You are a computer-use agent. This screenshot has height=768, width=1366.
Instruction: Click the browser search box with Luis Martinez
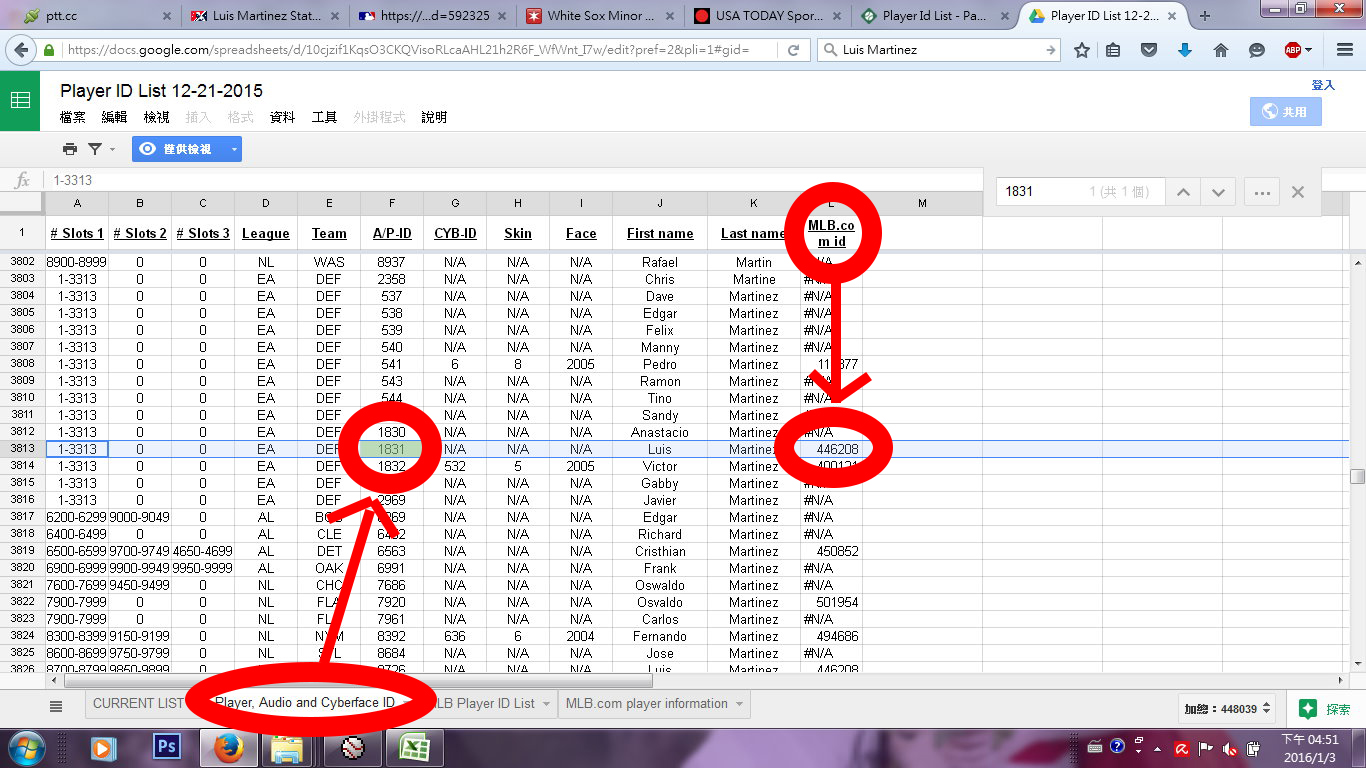[x=940, y=50]
